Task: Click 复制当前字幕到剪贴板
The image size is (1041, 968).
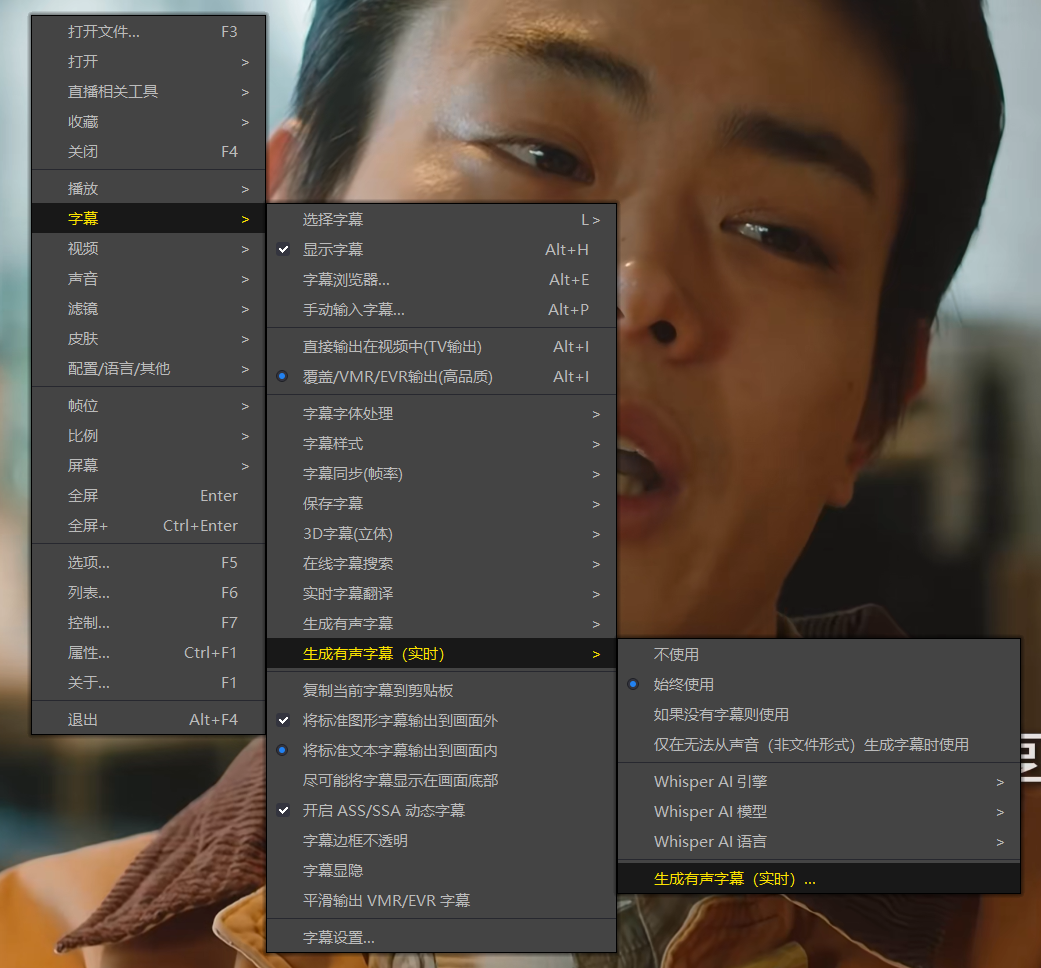Action: (441, 690)
